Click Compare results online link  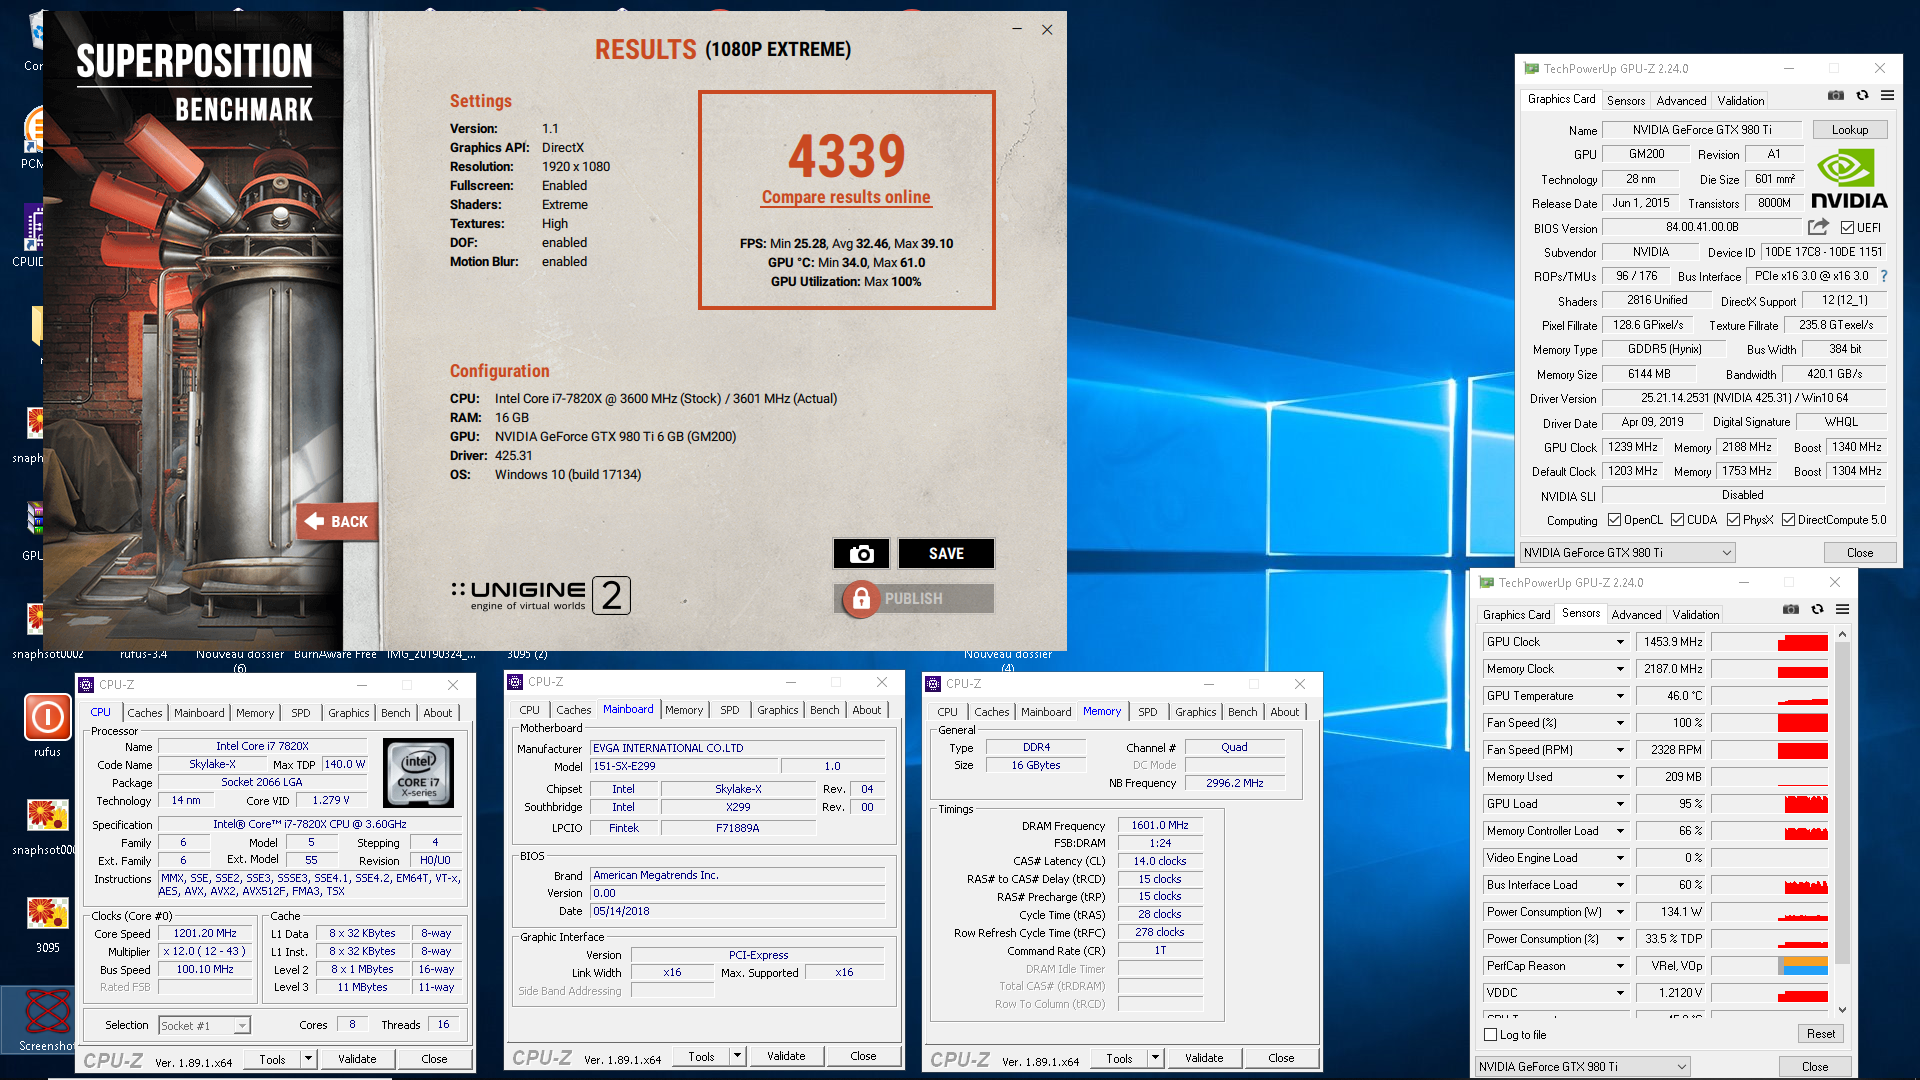click(846, 197)
